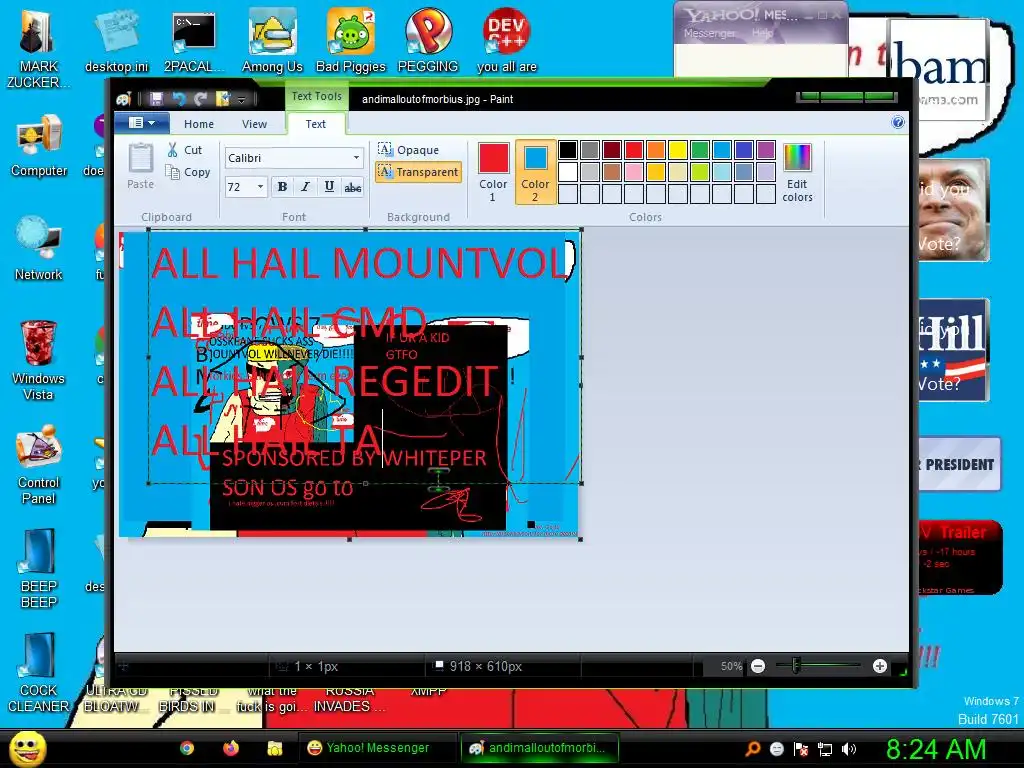This screenshot has height=768, width=1024.
Task: Select the BEEP BEEP desktop shortcut
Action: pyautogui.click(x=39, y=569)
